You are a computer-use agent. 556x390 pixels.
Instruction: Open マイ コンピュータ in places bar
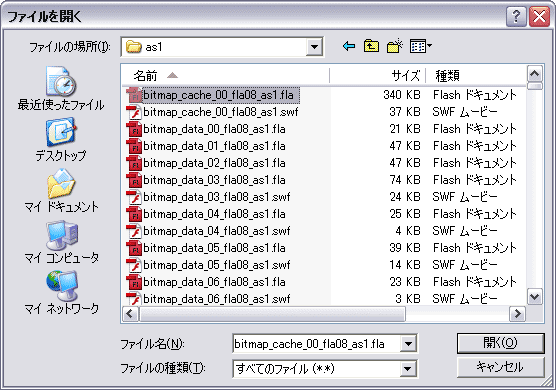tap(61, 242)
